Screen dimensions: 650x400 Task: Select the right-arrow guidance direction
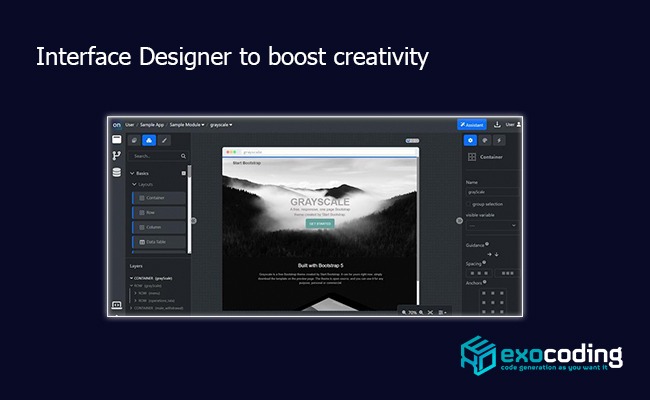(x=490, y=254)
